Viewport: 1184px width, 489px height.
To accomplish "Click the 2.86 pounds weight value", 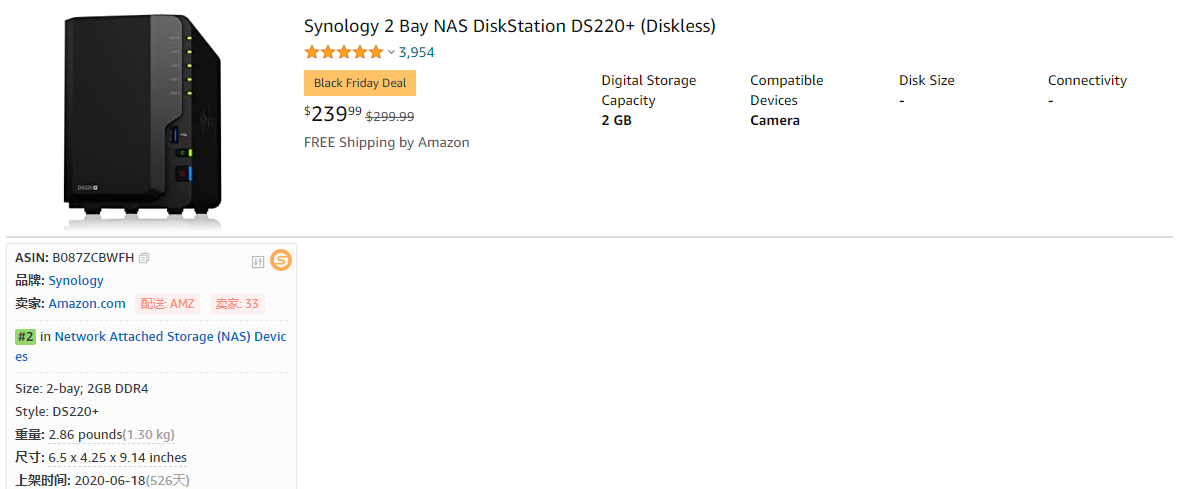I will coord(85,435).
